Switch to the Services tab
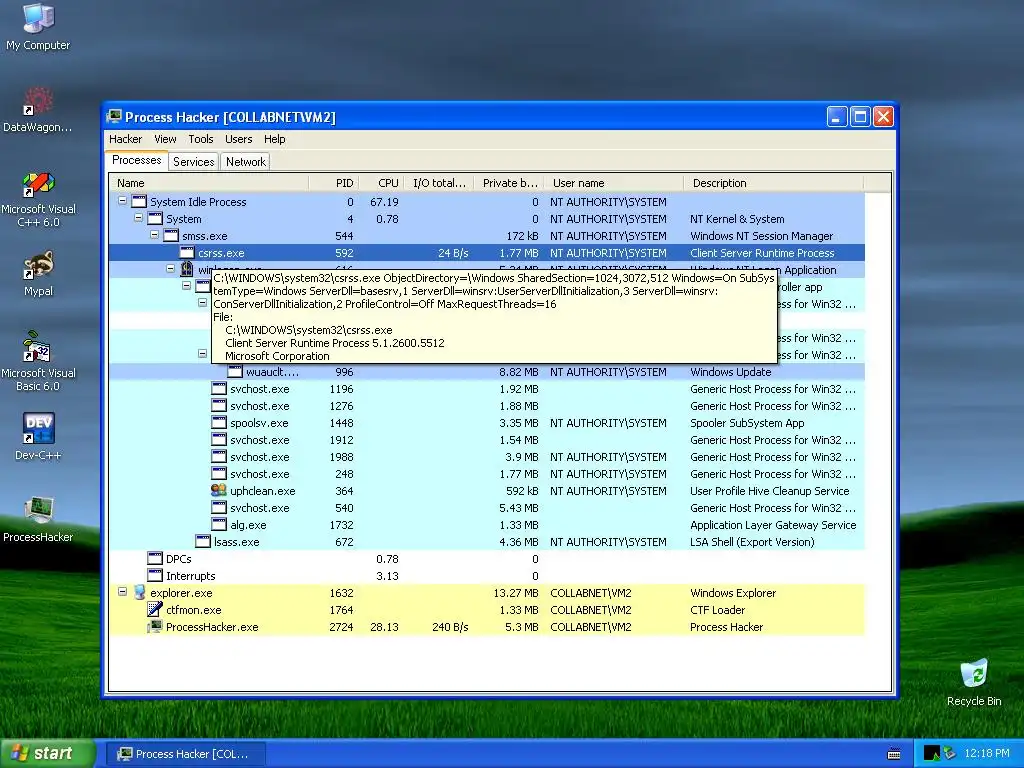This screenshot has width=1024, height=768. (193, 162)
